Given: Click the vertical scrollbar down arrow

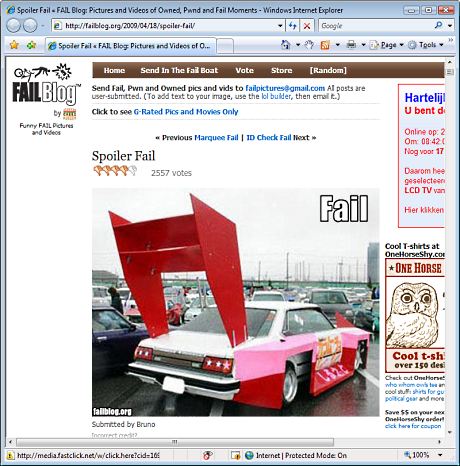Looking at the screenshot, I should [450, 432].
